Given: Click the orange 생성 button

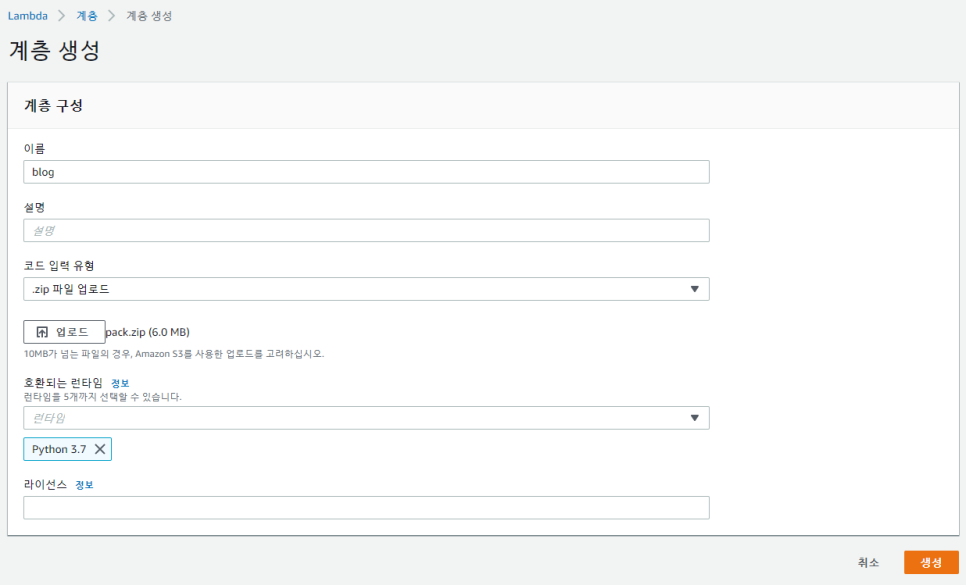Looking at the screenshot, I should tap(931, 562).
